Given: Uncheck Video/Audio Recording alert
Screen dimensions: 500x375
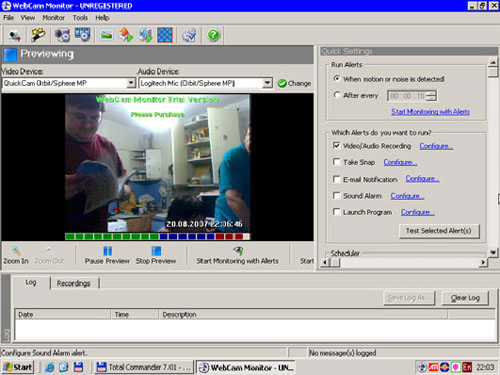Looking at the screenshot, I should tap(336, 146).
